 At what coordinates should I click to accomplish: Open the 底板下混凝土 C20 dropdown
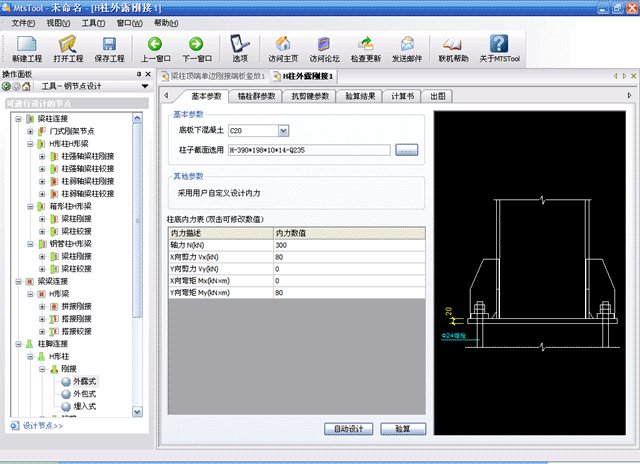pyautogui.click(x=283, y=131)
